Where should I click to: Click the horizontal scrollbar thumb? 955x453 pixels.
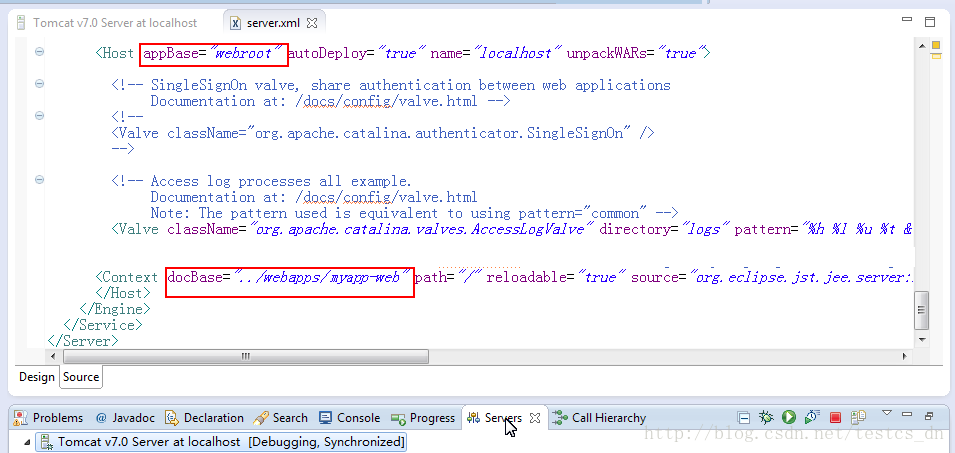(246, 356)
